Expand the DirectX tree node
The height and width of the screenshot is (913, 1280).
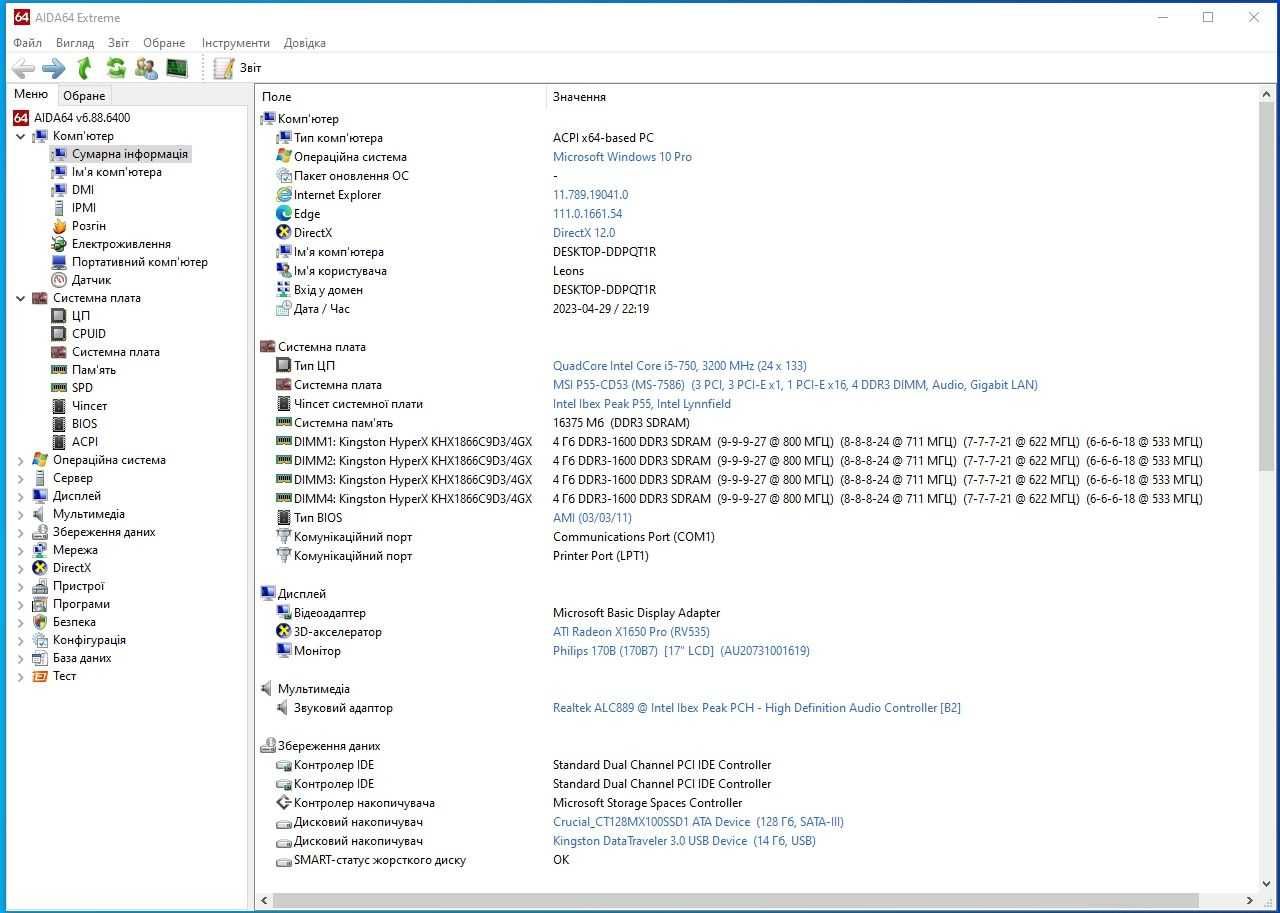pos(21,568)
